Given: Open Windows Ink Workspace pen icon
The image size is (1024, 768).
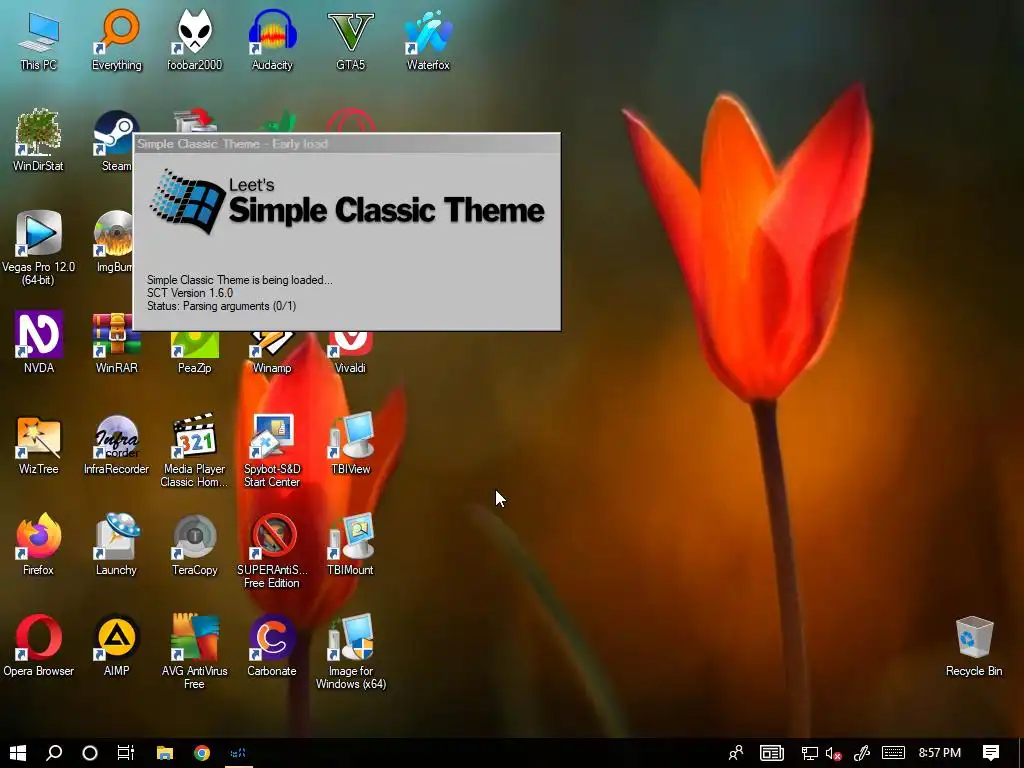Looking at the screenshot, I should 862,753.
